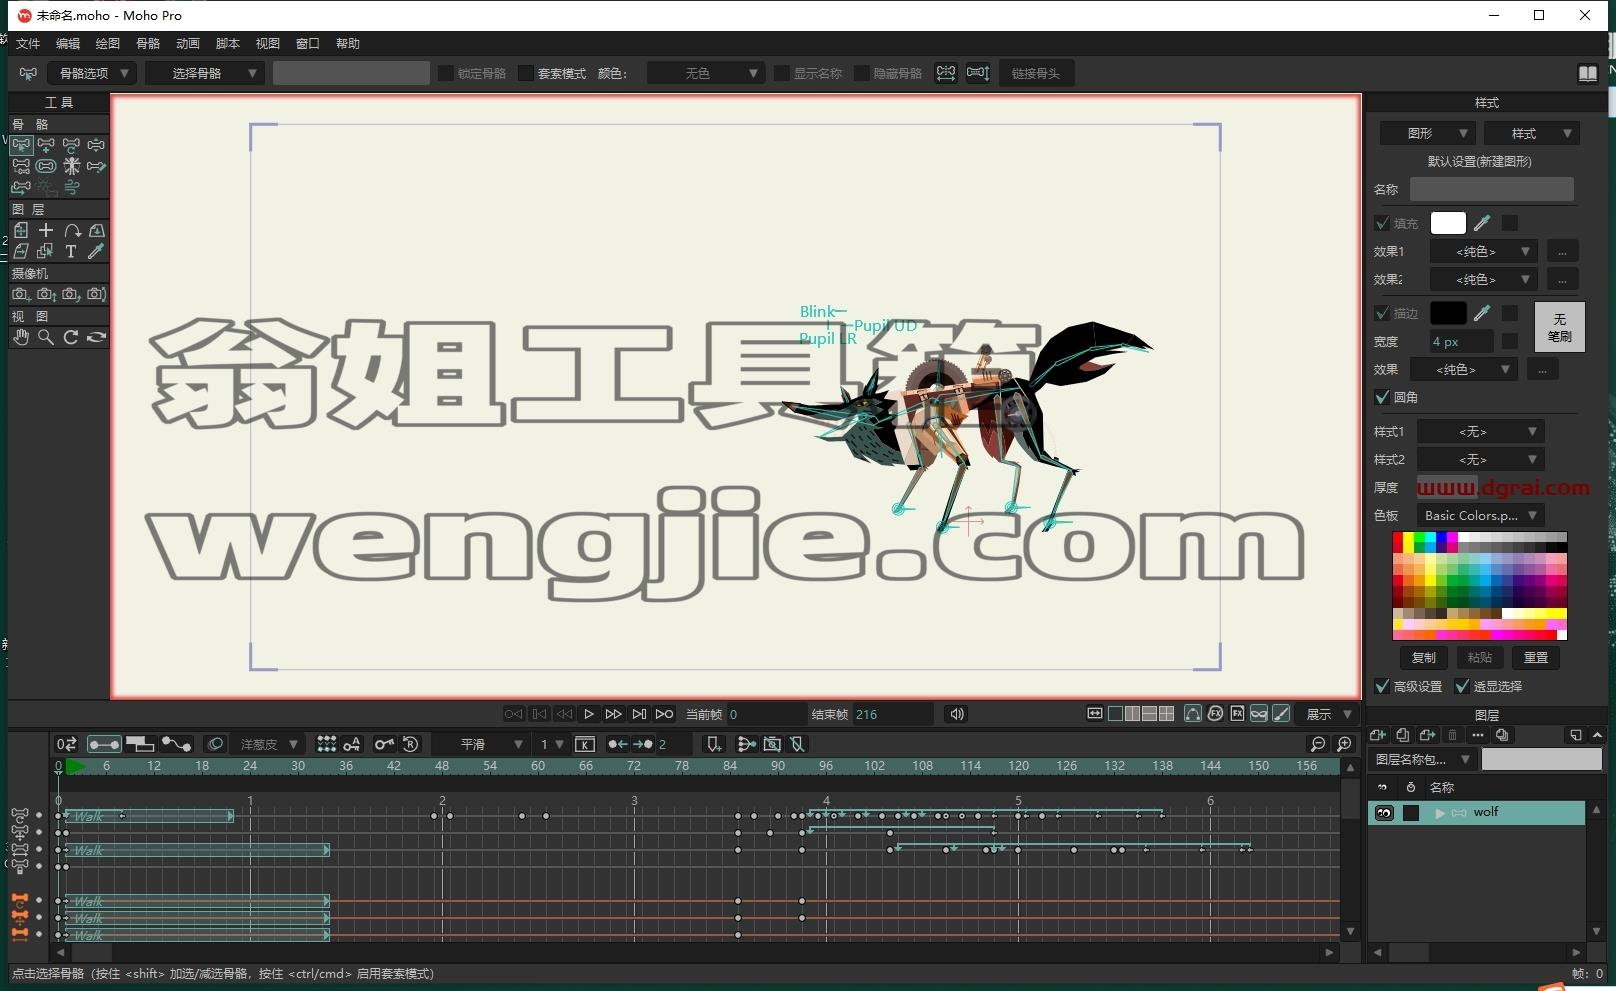Toggle the Checker selection checkbox (透显选择)
Viewport: 1616px width, 991px height.
tap(1462, 686)
